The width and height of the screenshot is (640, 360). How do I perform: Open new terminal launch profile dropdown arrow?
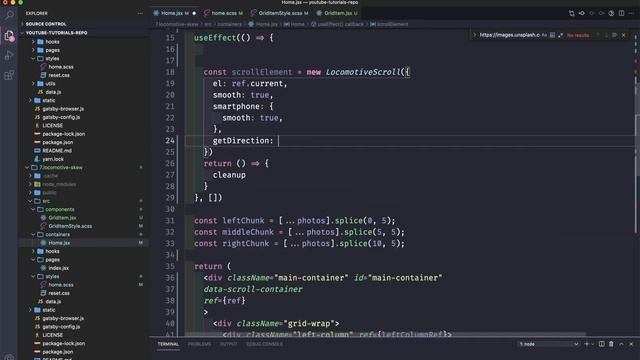click(x=592, y=344)
